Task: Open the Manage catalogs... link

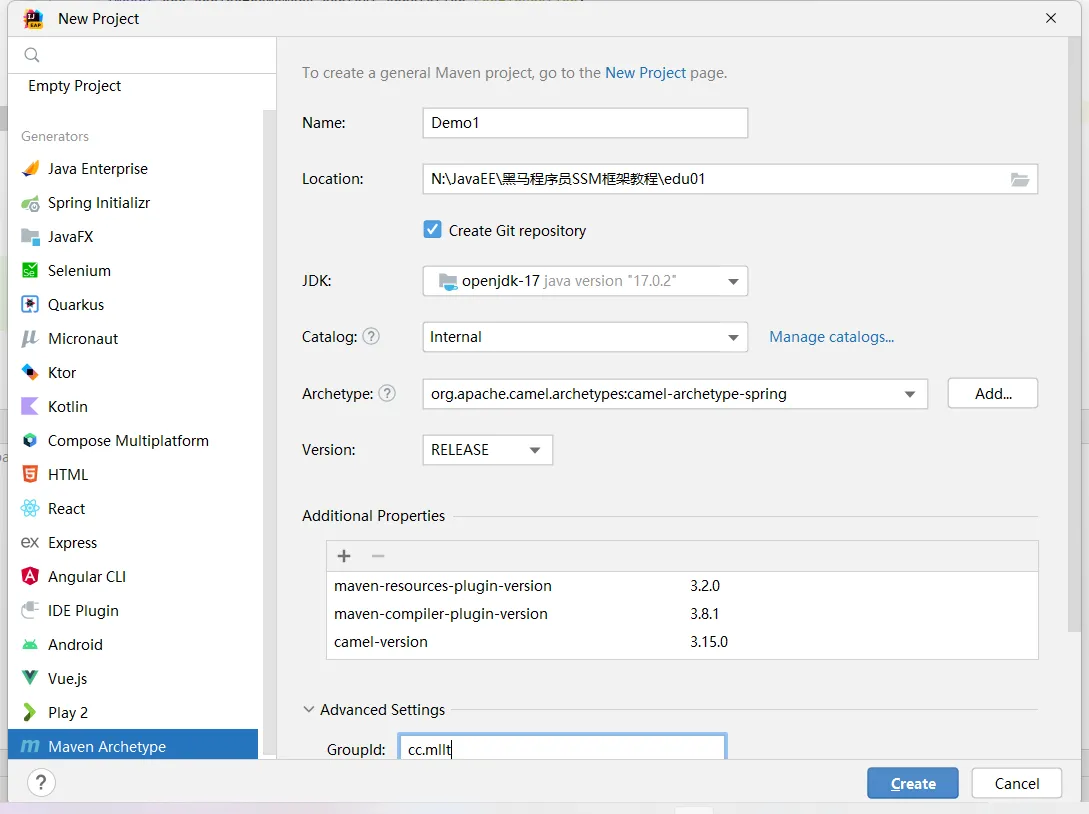Action: [831, 337]
